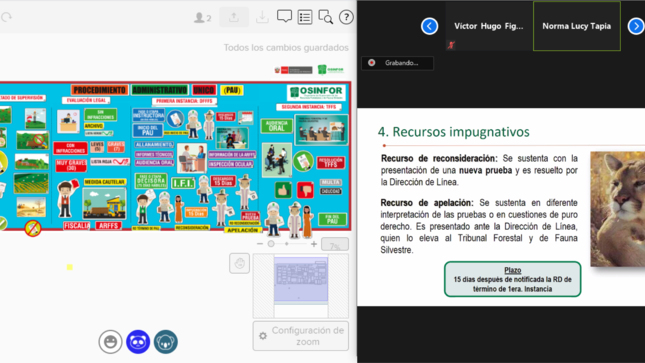
Task: Select the green thumbs-up sticker on the board
Action: (283, 190)
